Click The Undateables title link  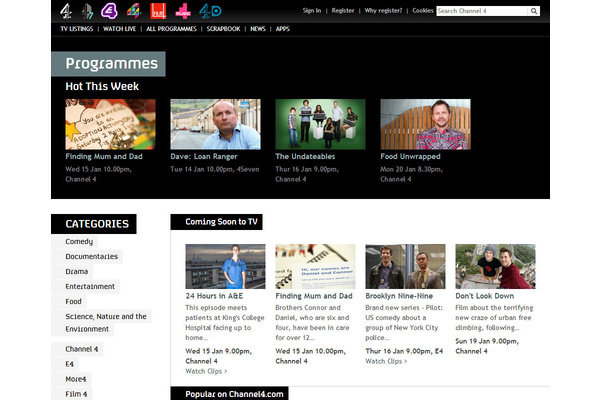(305, 156)
